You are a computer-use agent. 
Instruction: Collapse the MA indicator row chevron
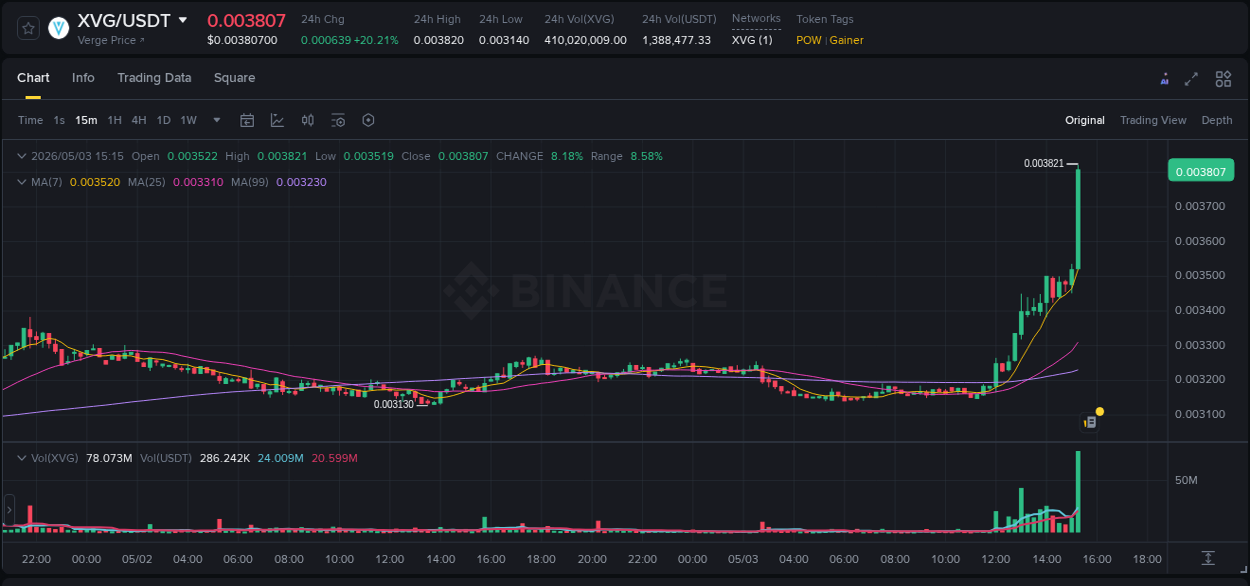point(22,182)
